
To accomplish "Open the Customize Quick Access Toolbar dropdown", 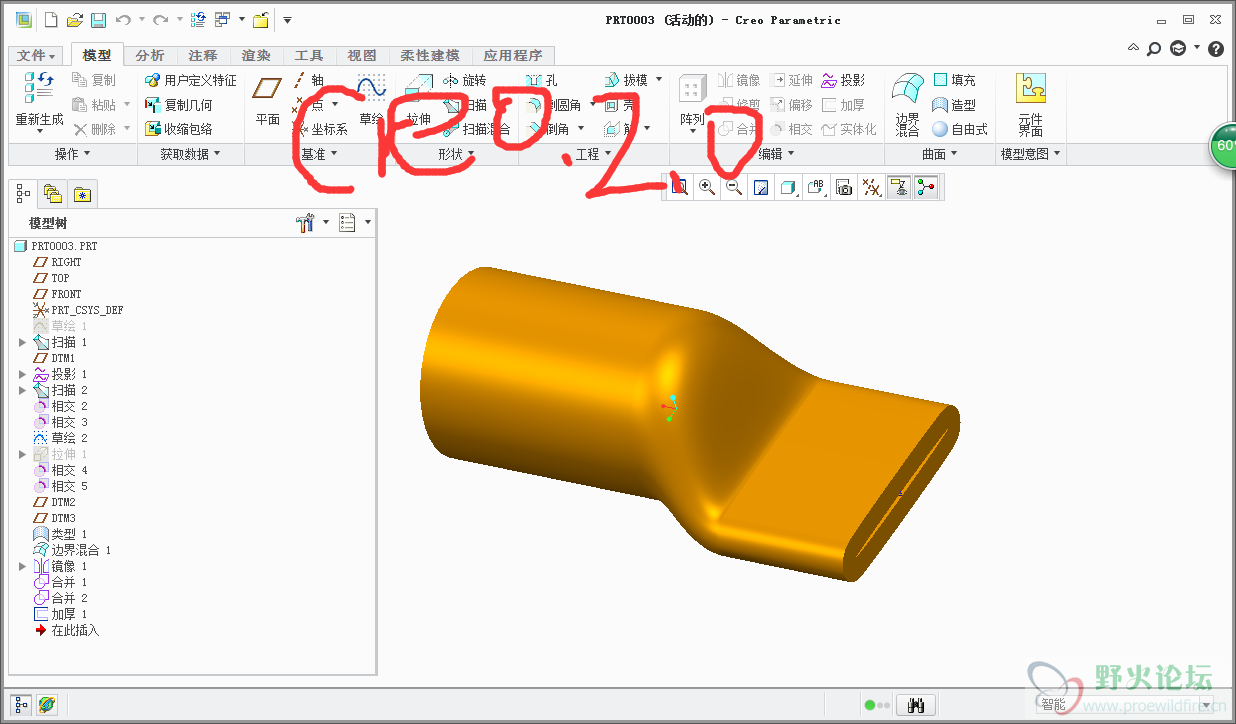I will point(287,20).
